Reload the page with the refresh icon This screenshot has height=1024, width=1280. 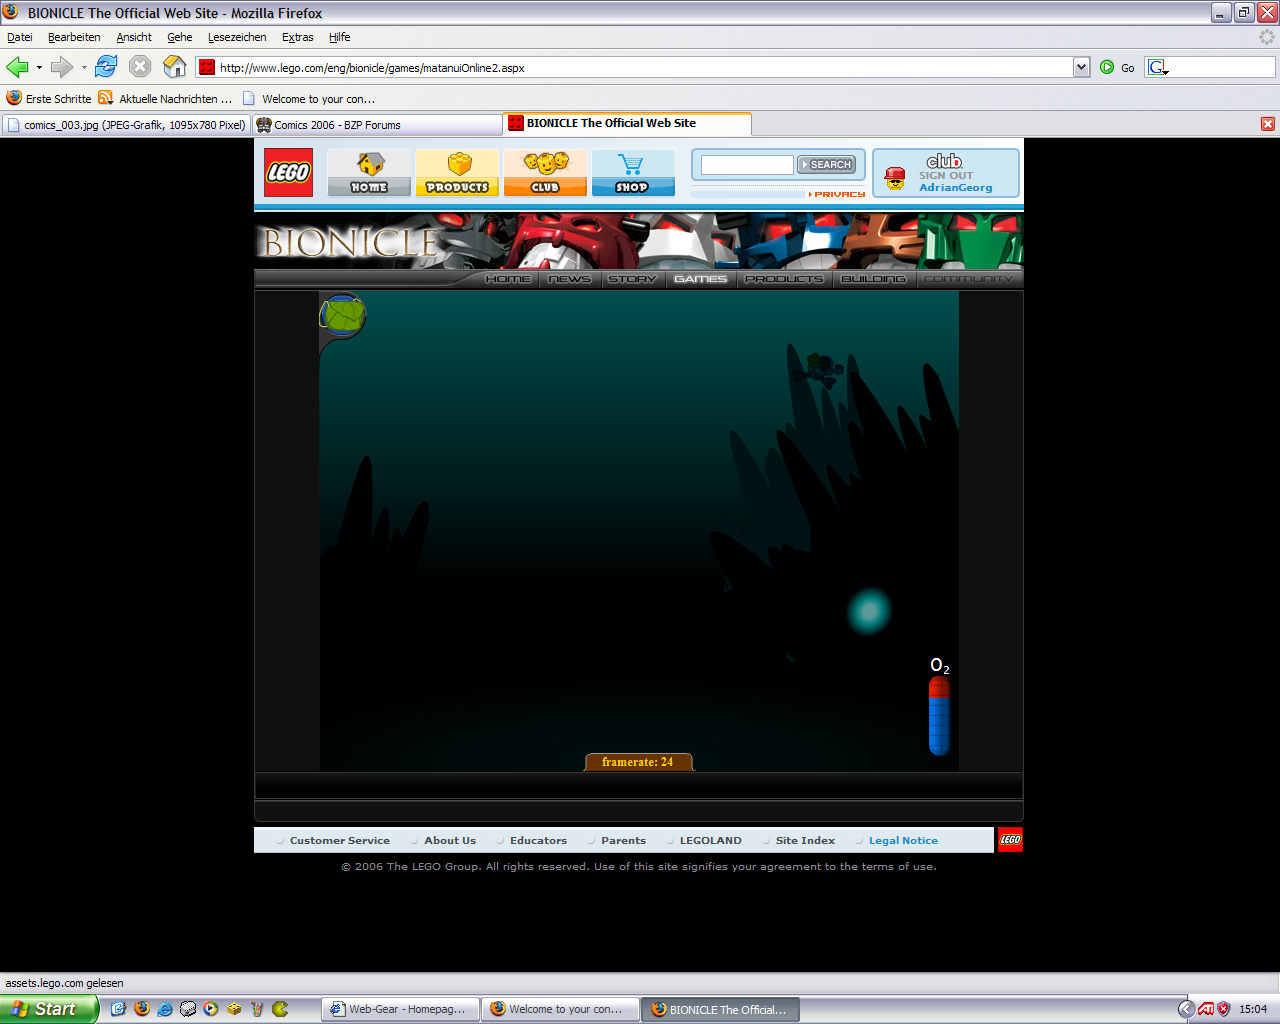(x=106, y=67)
